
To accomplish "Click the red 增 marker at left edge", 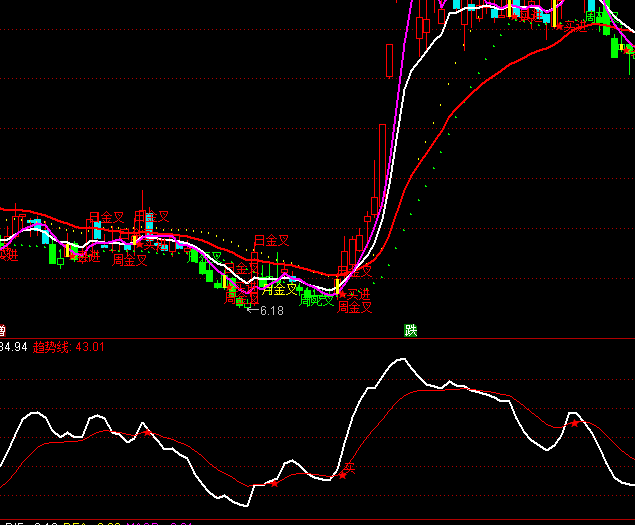I will [3, 330].
